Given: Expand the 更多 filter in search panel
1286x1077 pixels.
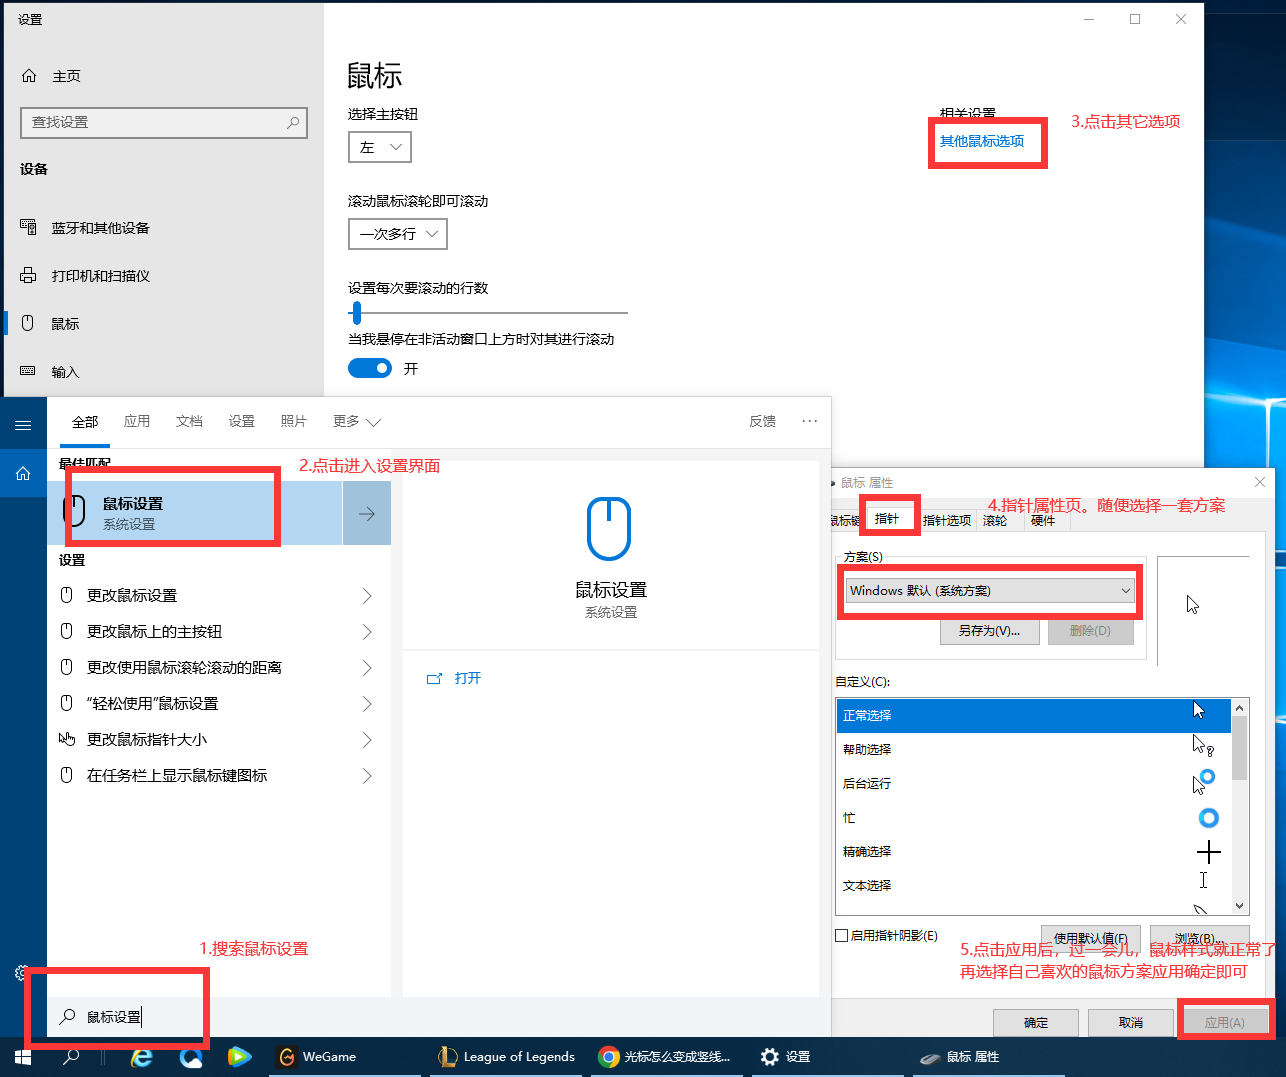Looking at the screenshot, I should (357, 422).
